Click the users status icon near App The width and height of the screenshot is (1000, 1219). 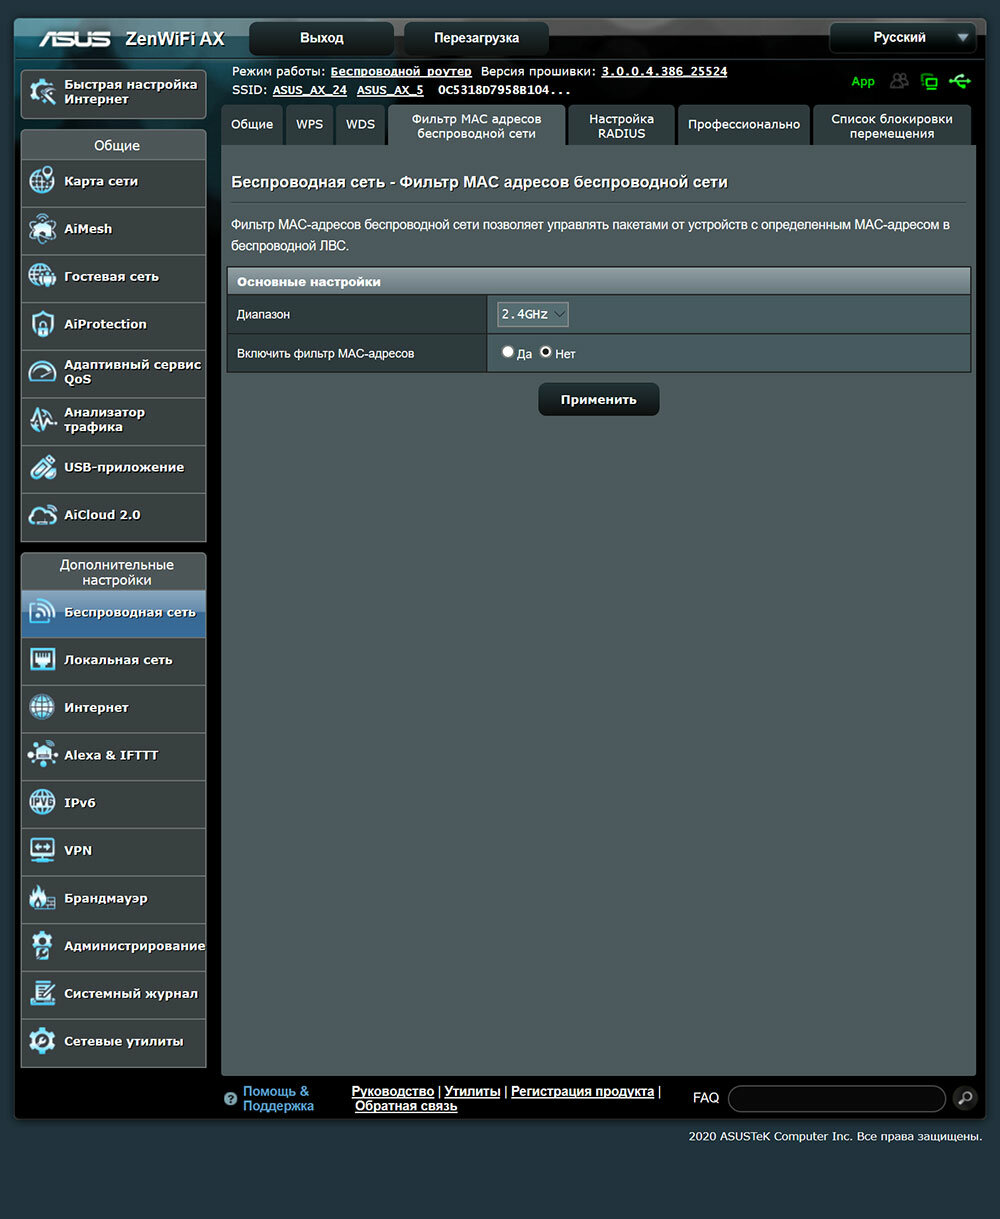click(x=900, y=81)
